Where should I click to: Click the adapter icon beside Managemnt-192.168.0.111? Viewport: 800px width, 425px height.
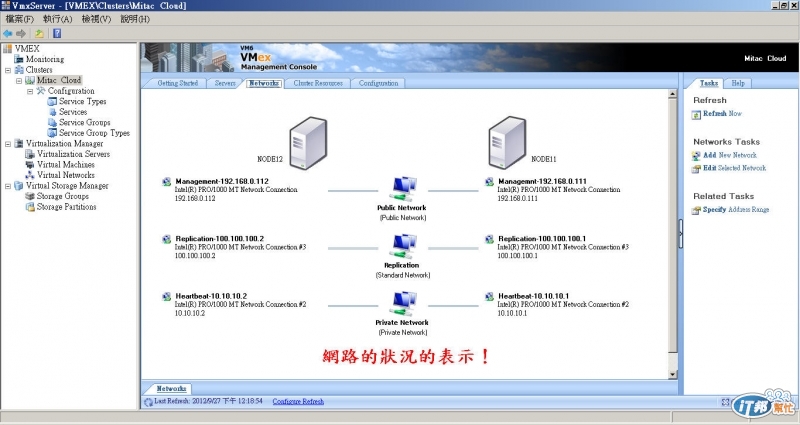(489, 182)
